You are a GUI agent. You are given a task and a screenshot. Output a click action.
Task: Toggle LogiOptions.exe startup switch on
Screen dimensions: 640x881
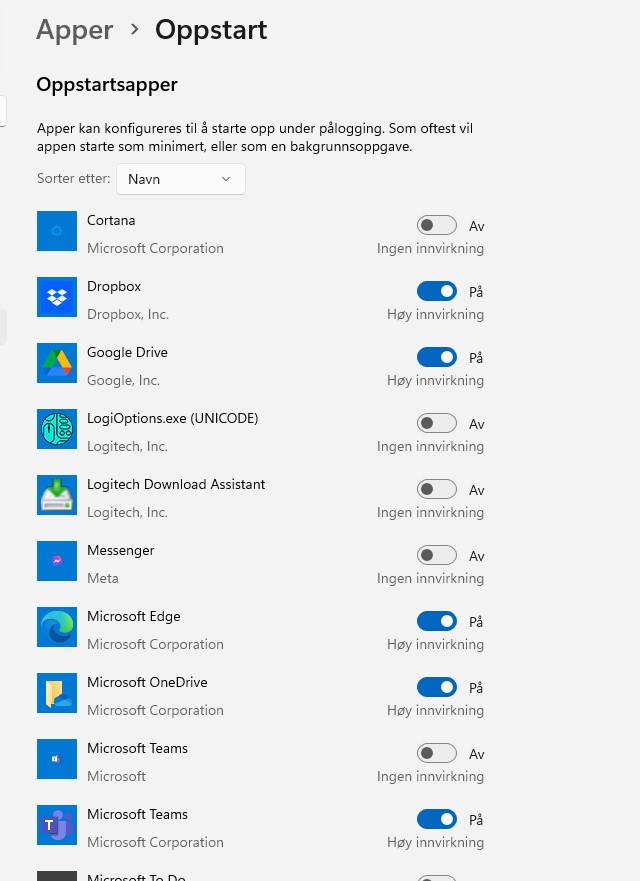(436, 424)
